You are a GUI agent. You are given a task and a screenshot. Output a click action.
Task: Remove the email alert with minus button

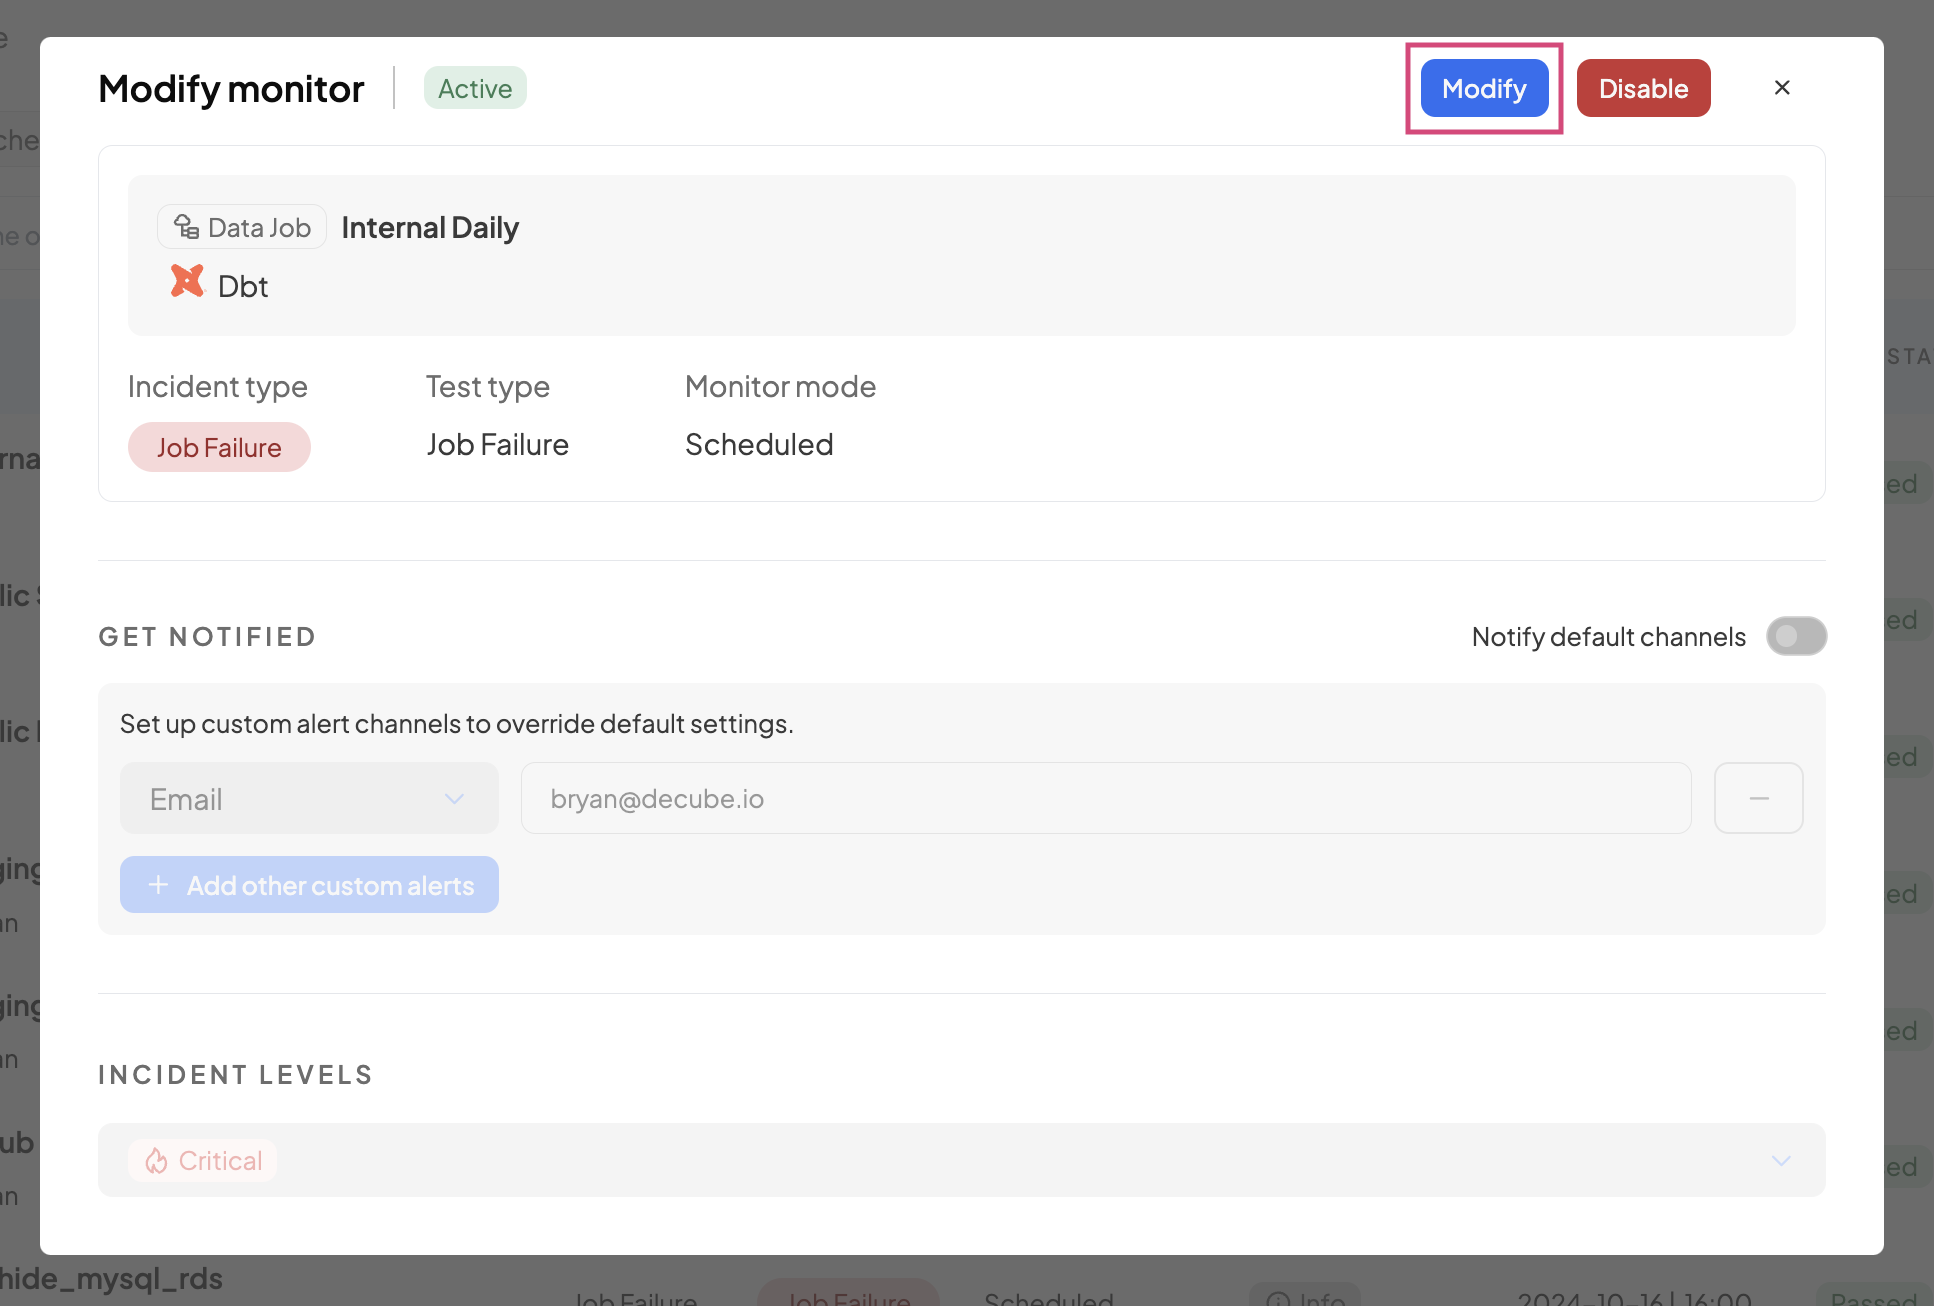pos(1758,798)
